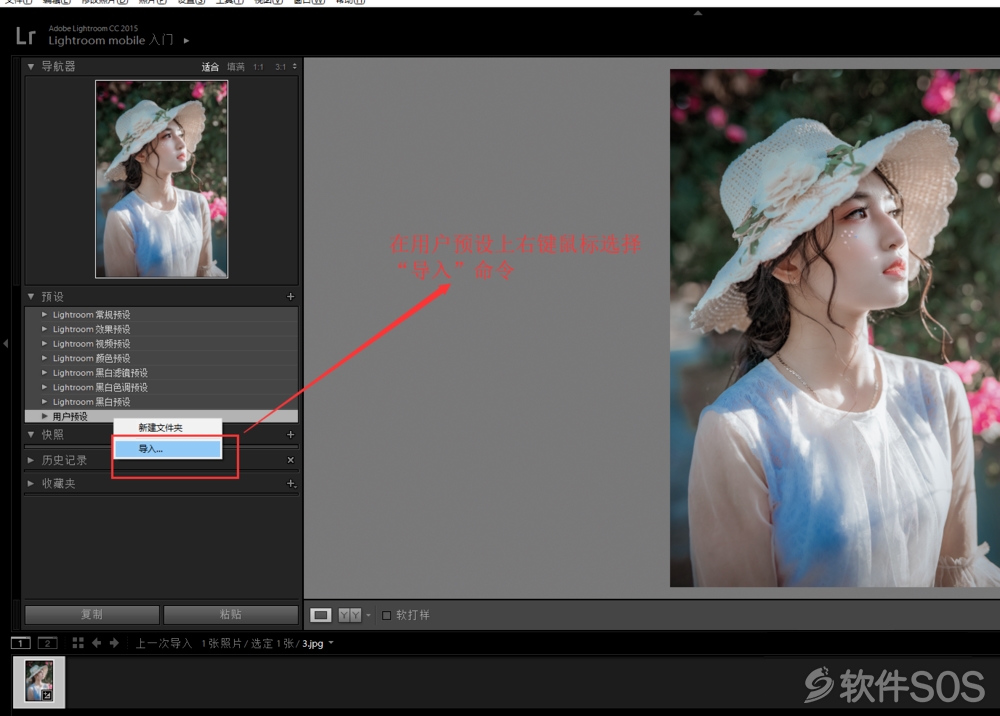This screenshot has width=1000, height=716.
Task: Go back with filmstrip left arrow
Action: [96, 643]
